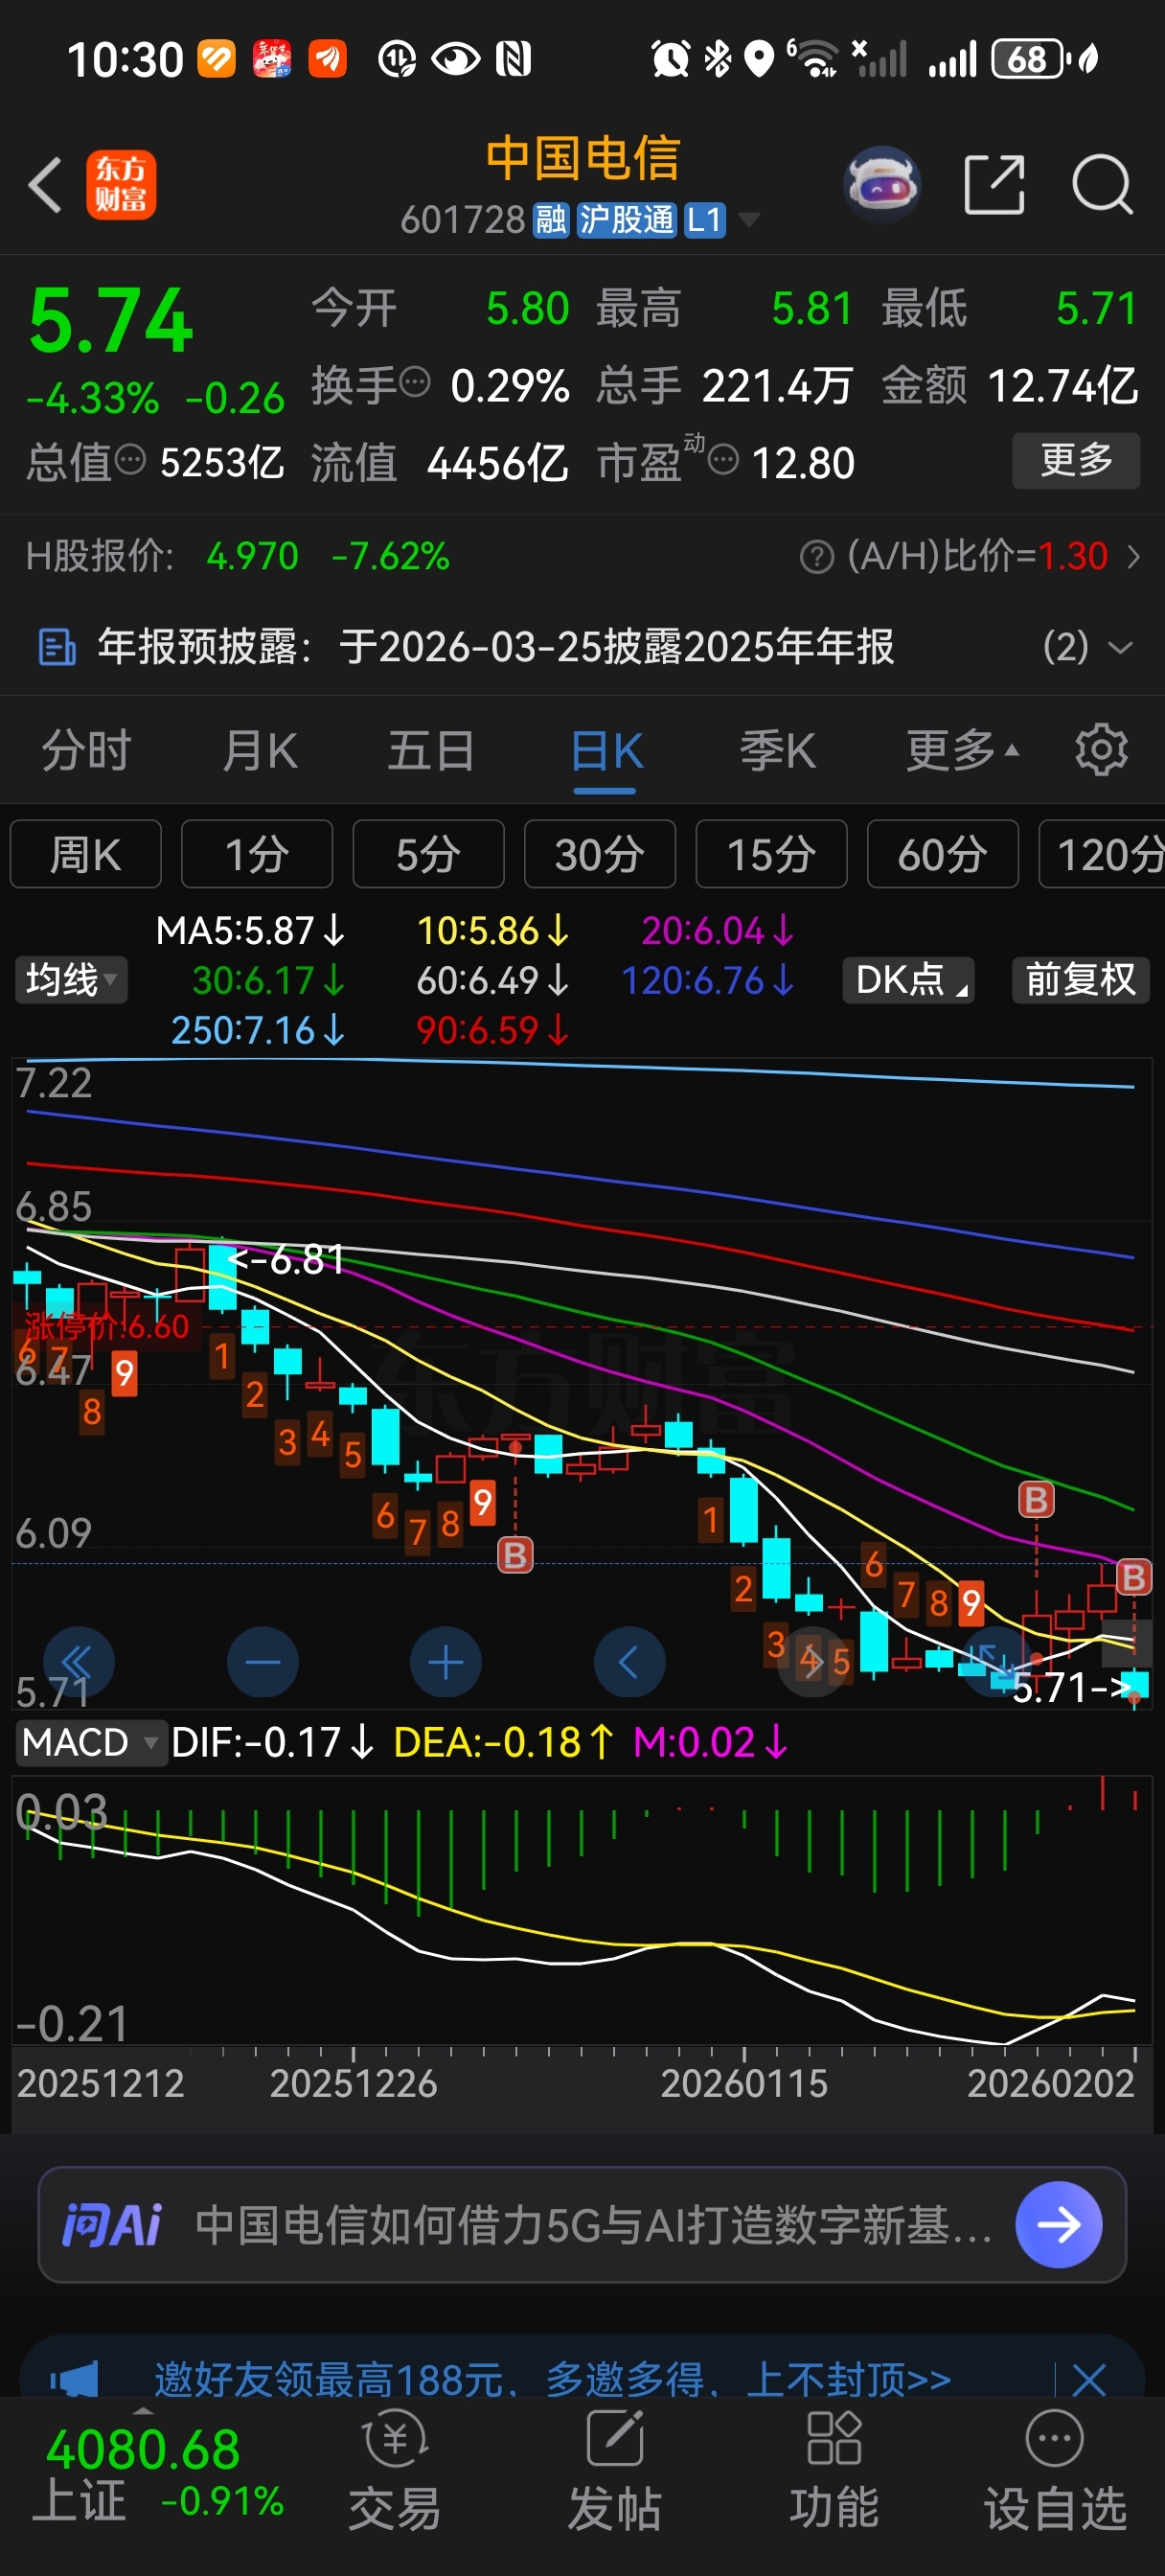1165x2576 pixels.
Task: Switch to 季K tab
Action: [x=778, y=750]
